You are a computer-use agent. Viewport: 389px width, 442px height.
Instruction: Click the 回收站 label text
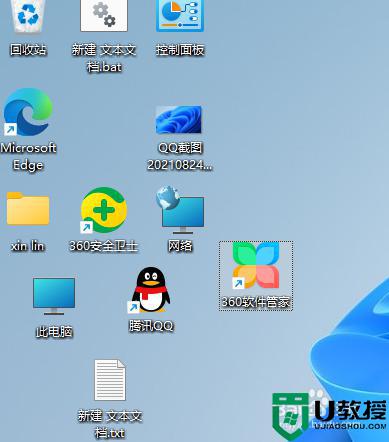pos(28,50)
